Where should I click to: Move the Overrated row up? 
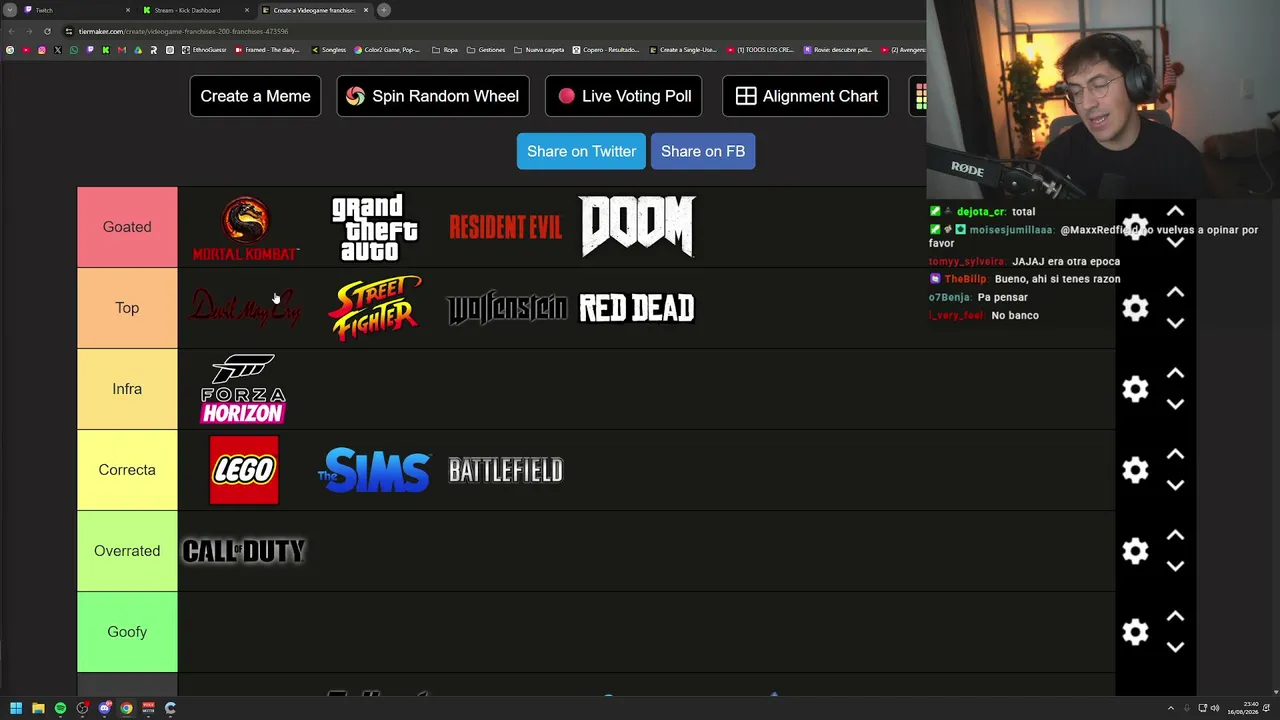tap(1175, 536)
